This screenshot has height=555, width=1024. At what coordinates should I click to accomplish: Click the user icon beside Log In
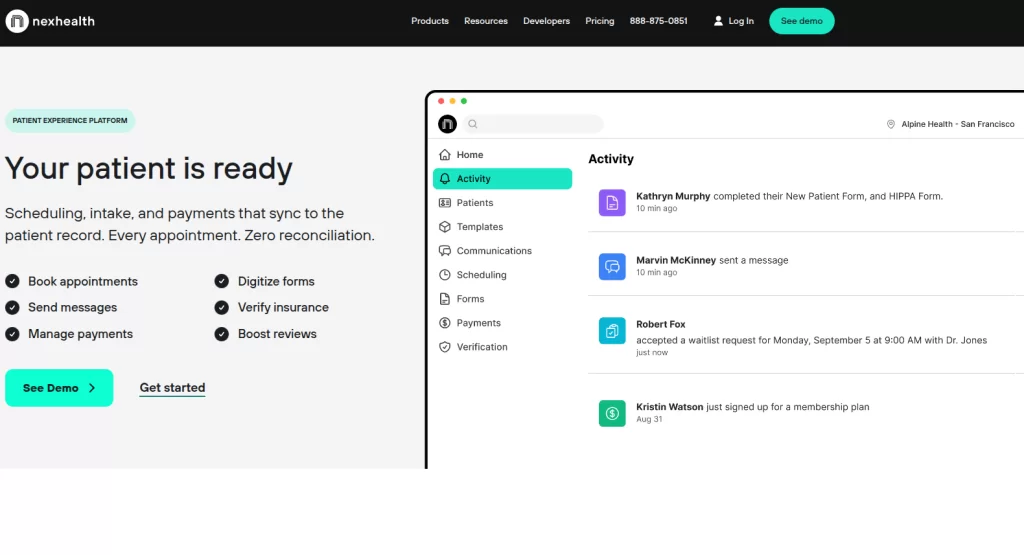718,21
